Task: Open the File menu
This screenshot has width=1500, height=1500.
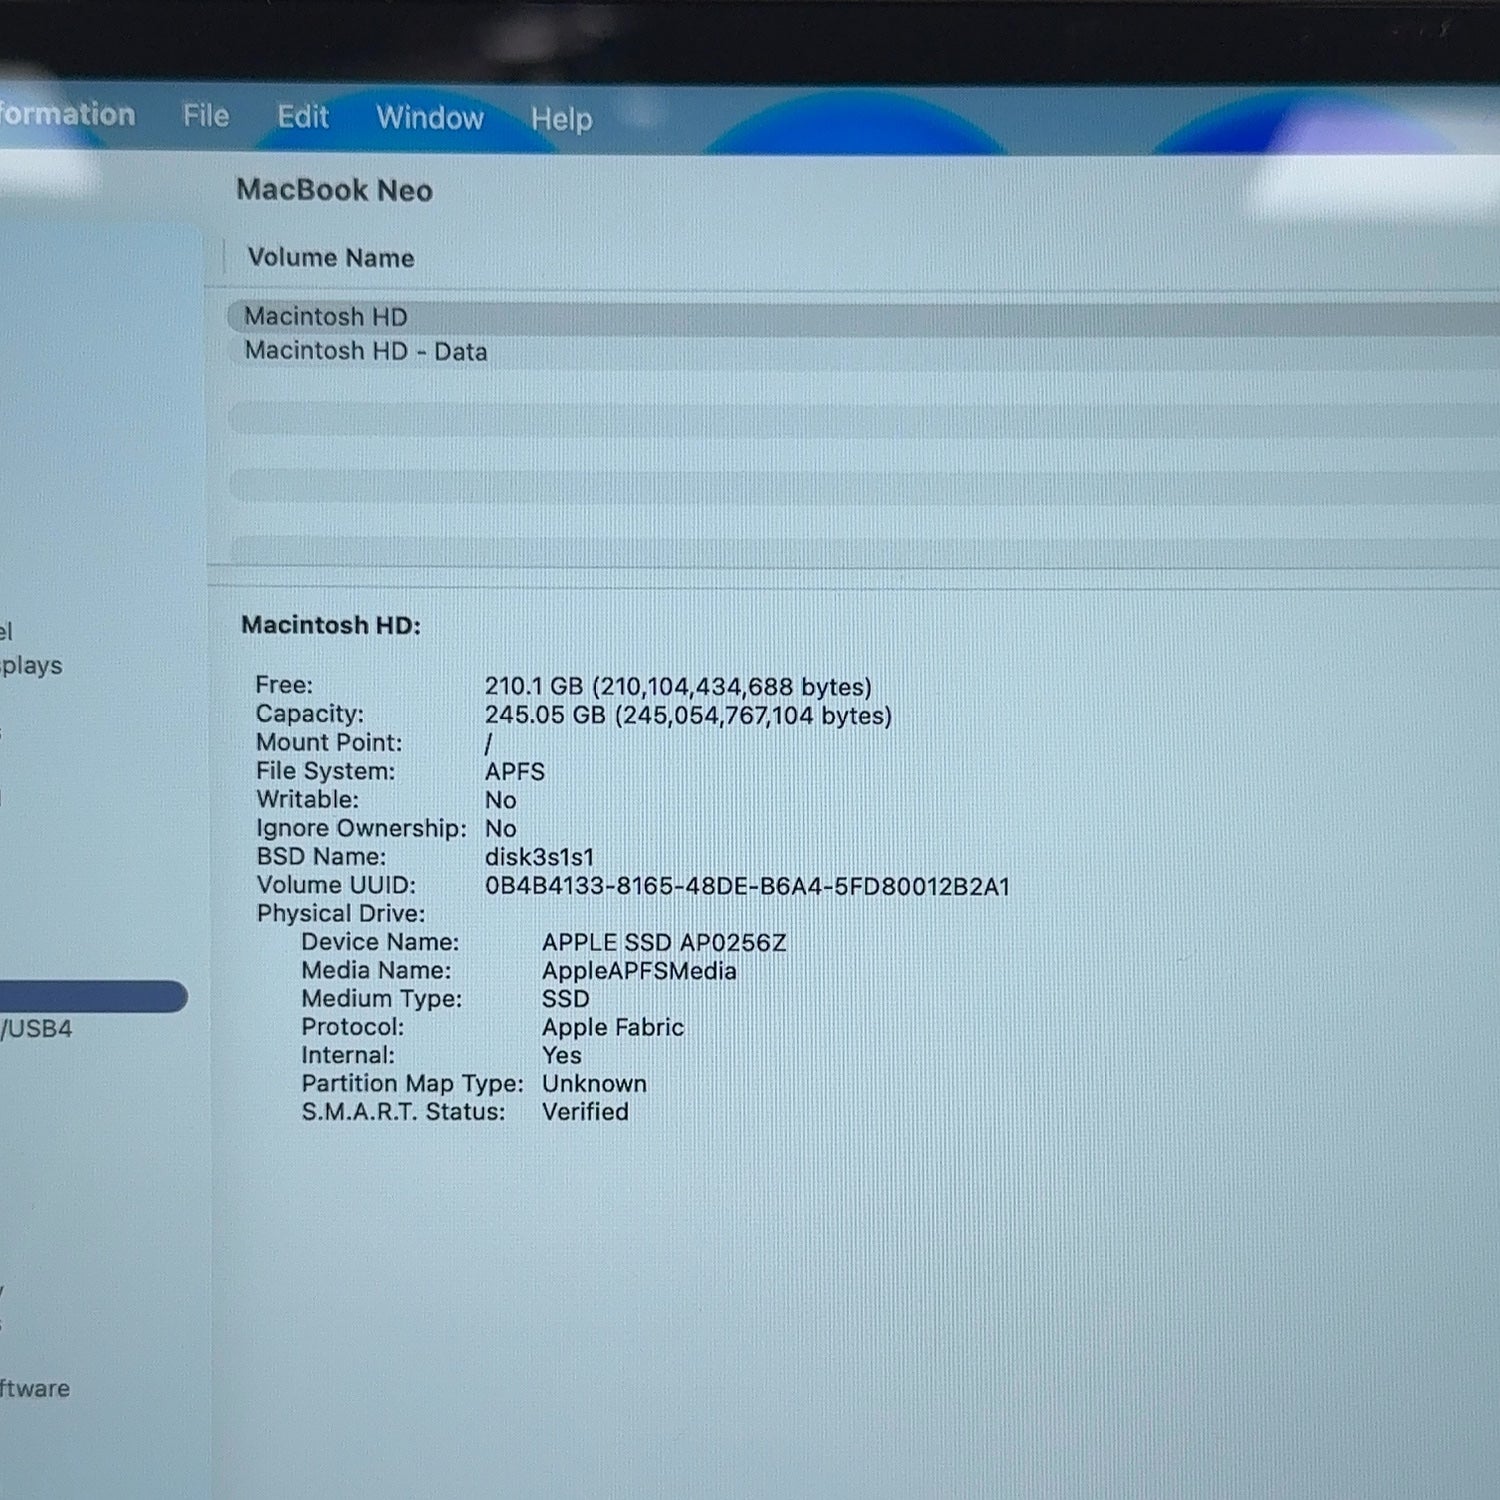Action: [x=206, y=116]
